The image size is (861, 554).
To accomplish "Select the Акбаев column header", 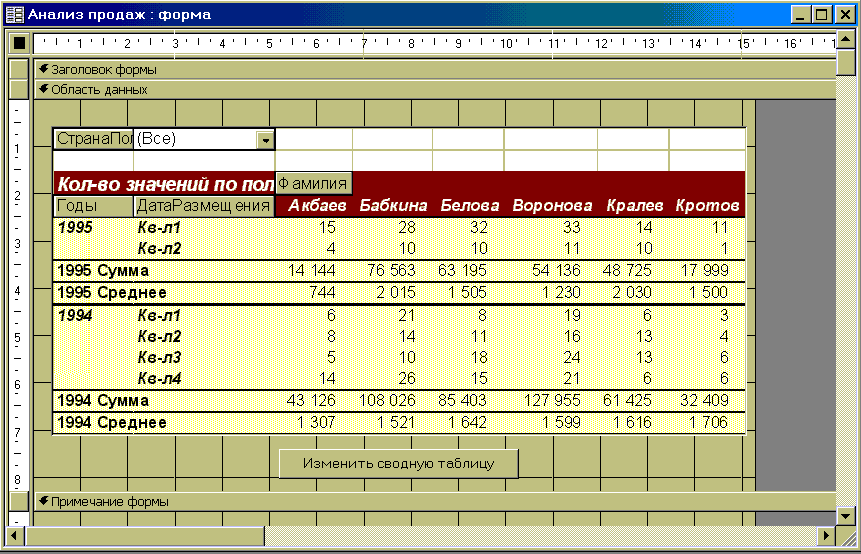I will (317, 205).
